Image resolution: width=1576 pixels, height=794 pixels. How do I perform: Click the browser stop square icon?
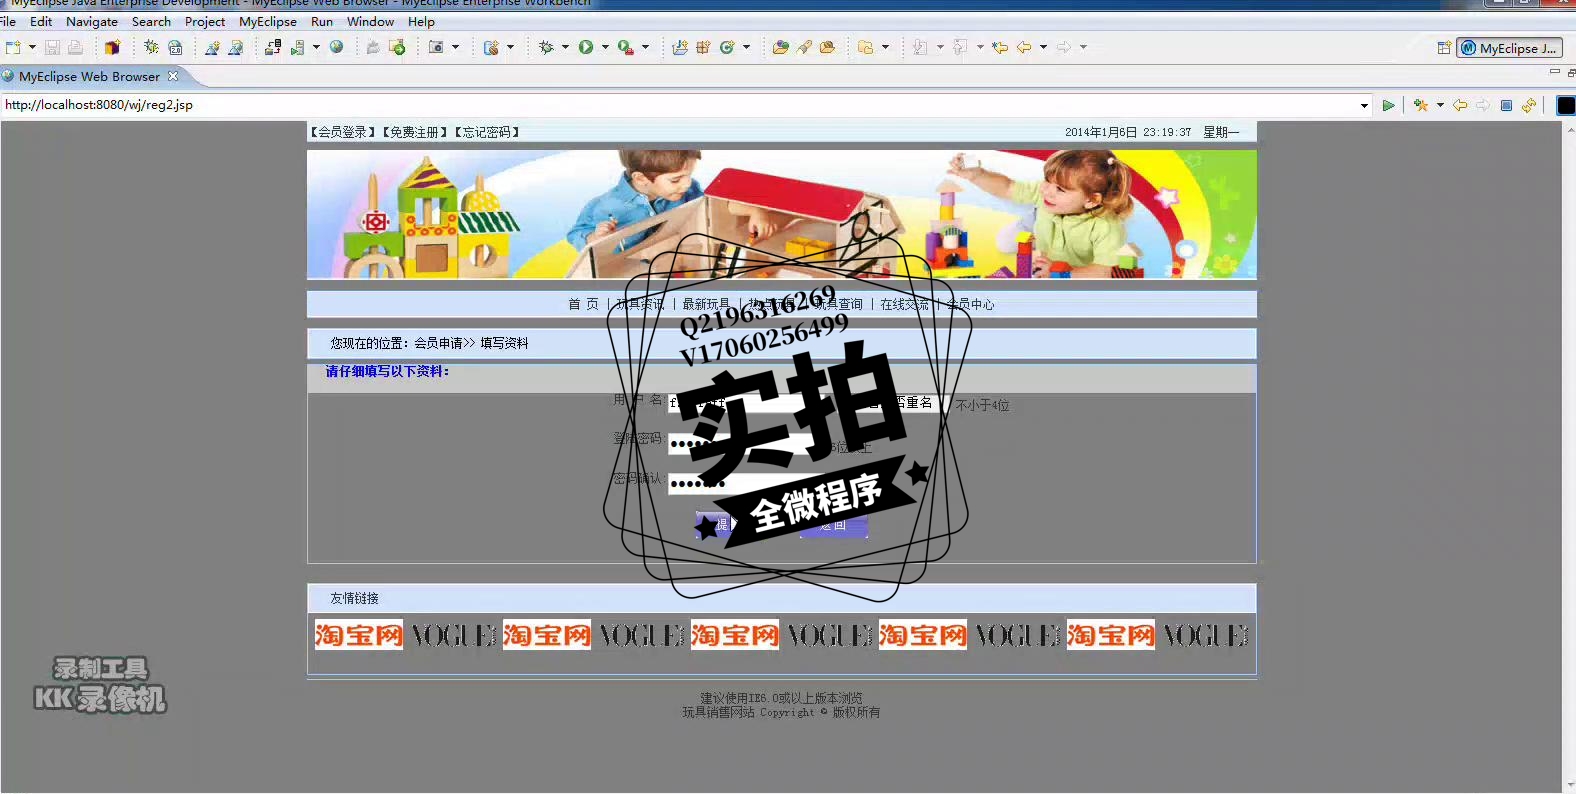[x=1506, y=105]
